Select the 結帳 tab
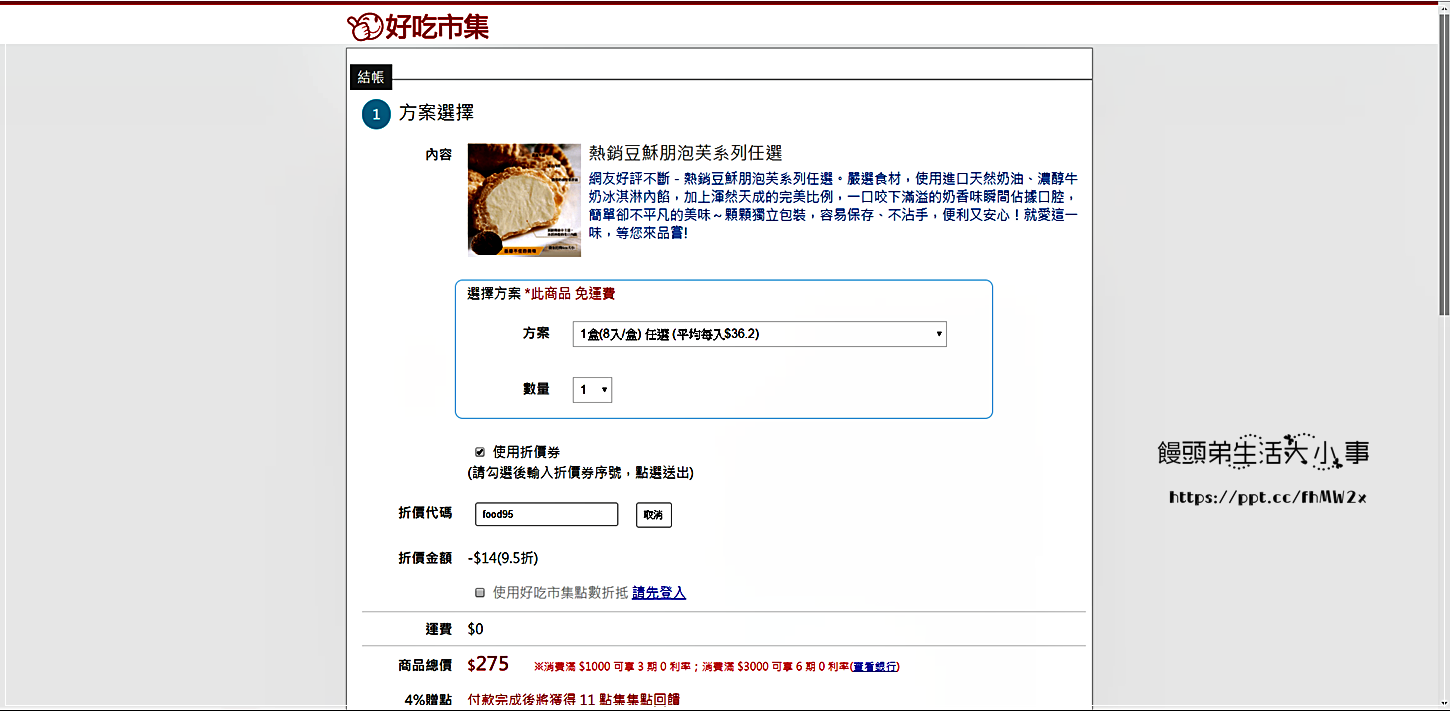1450x711 pixels. tap(371, 77)
